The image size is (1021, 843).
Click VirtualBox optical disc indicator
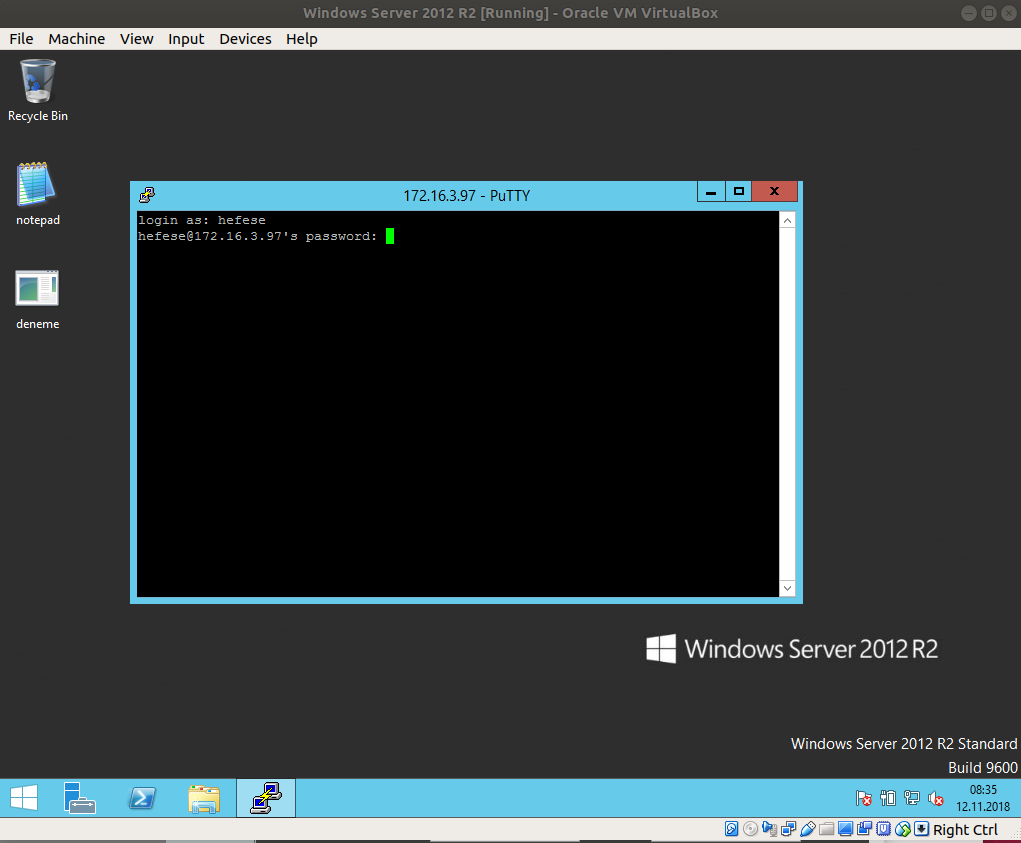(750, 829)
